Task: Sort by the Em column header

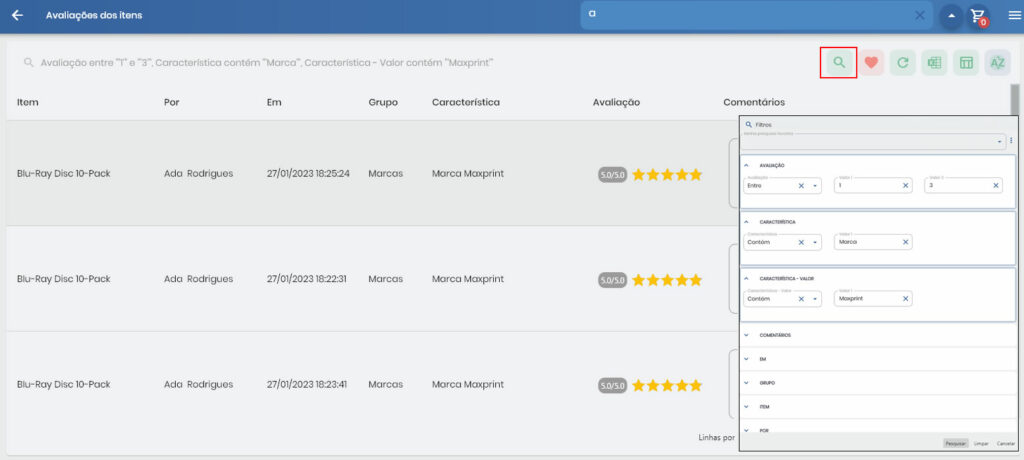Action: 274,103
